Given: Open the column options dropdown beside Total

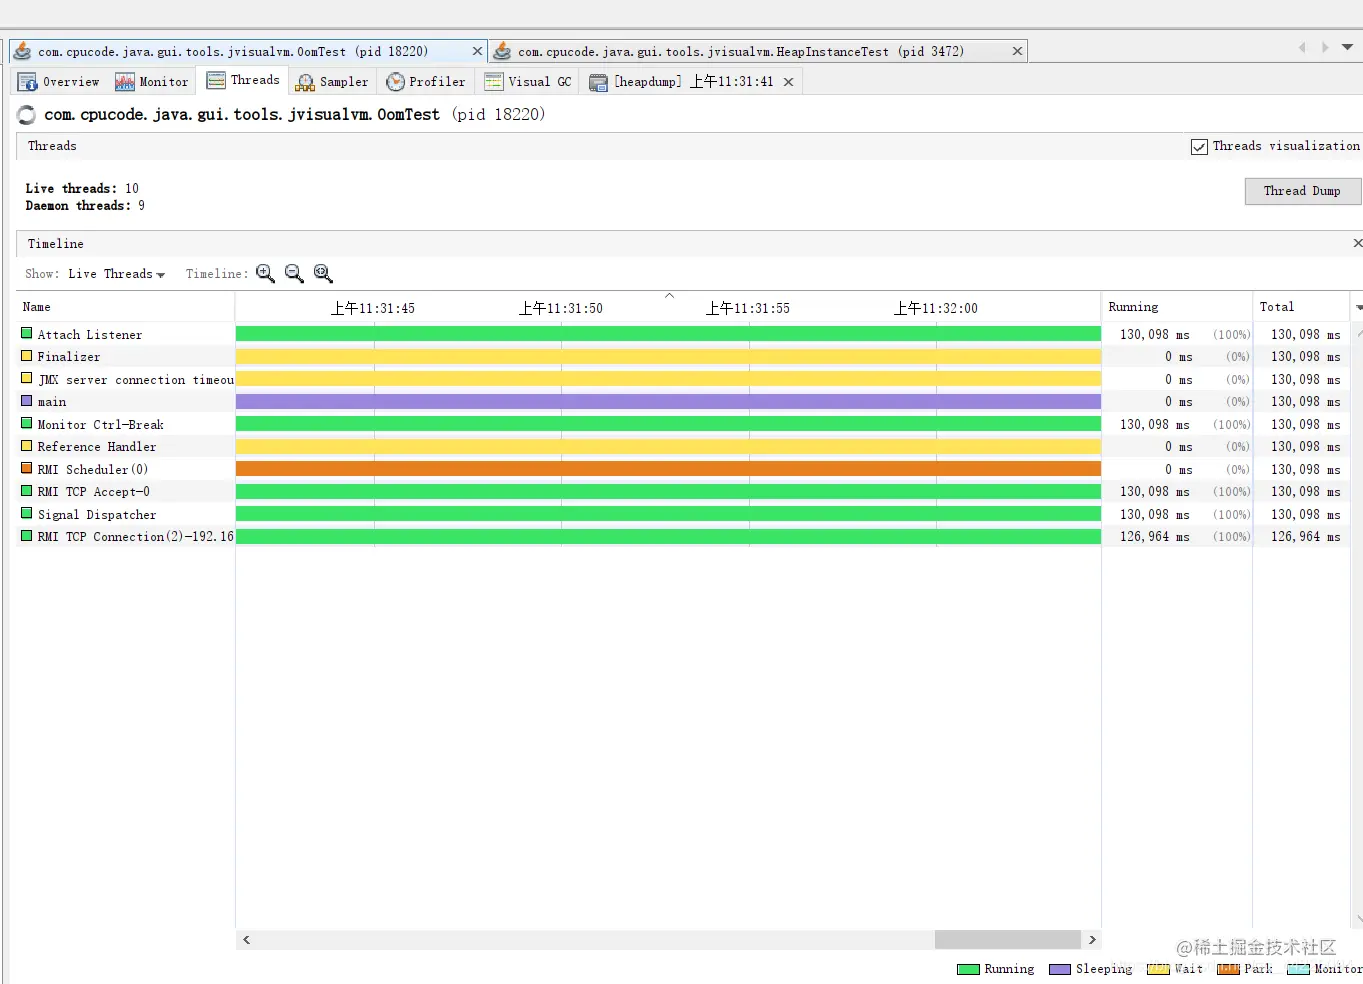Looking at the screenshot, I should pyautogui.click(x=1358, y=307).
